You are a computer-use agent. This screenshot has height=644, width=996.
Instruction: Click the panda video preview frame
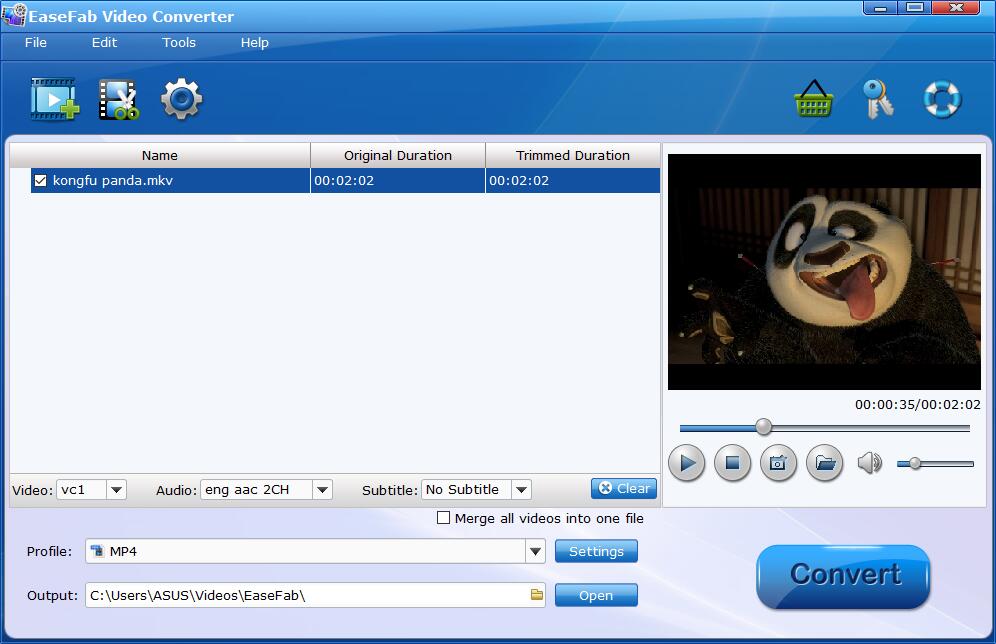click(x=824, y=272)
